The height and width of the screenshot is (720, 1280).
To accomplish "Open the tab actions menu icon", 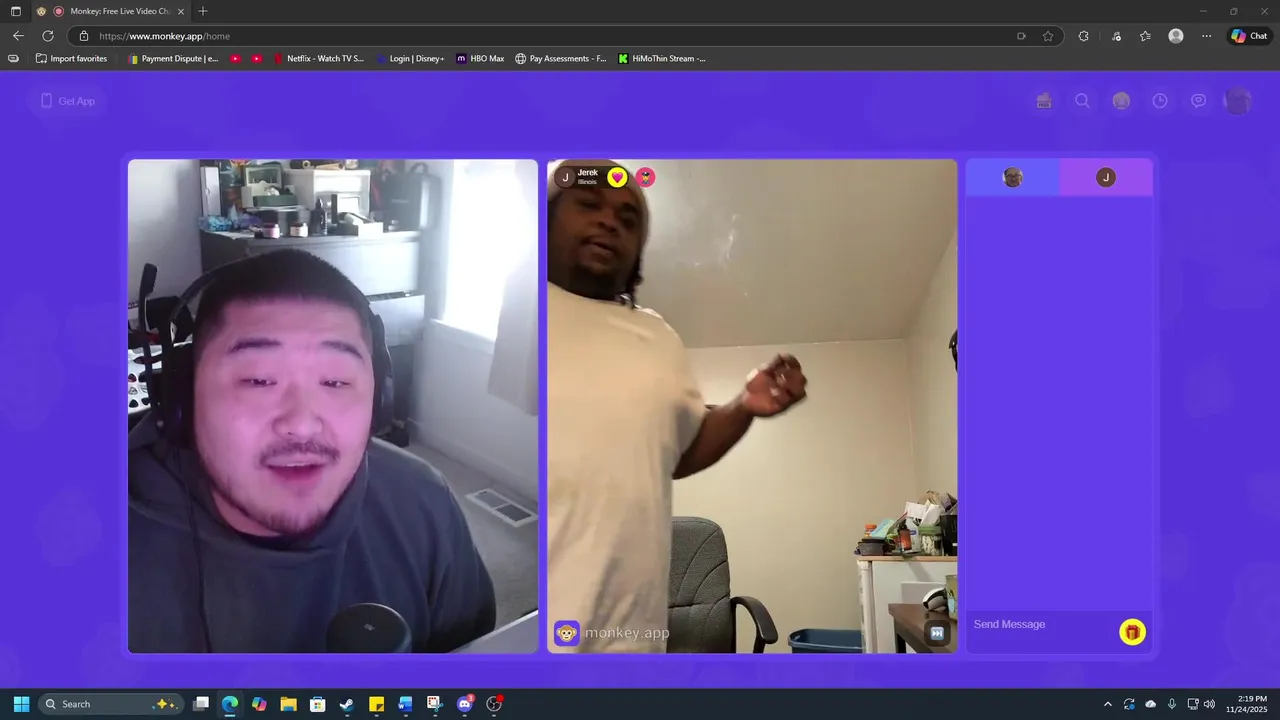I will 15,11.
